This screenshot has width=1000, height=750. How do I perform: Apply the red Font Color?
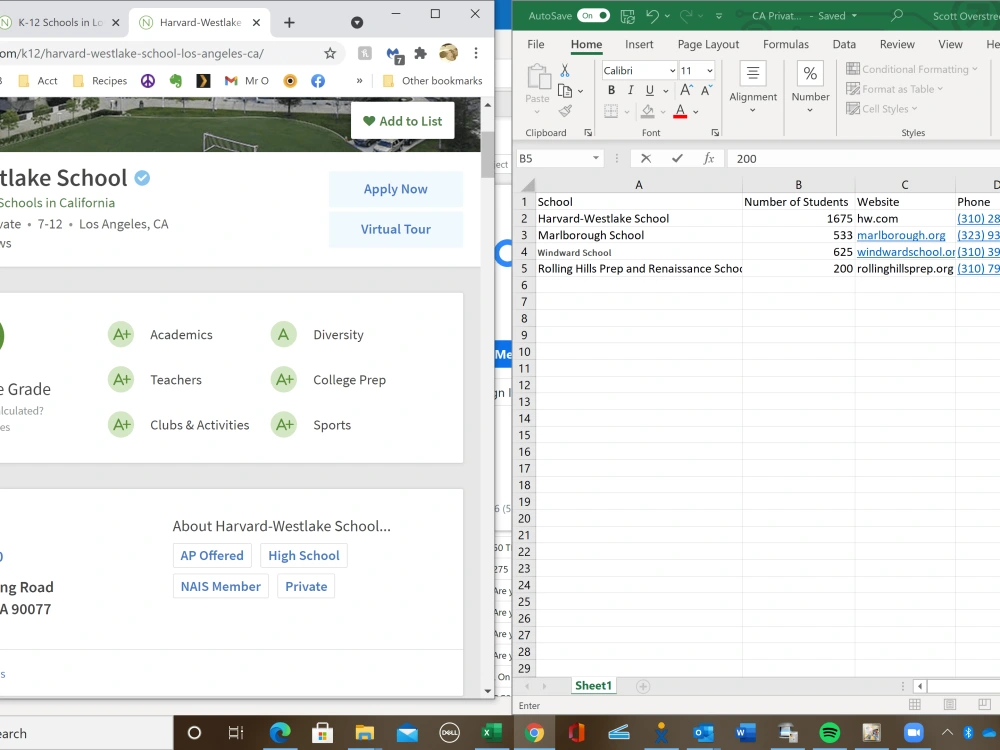coord(680,112)
